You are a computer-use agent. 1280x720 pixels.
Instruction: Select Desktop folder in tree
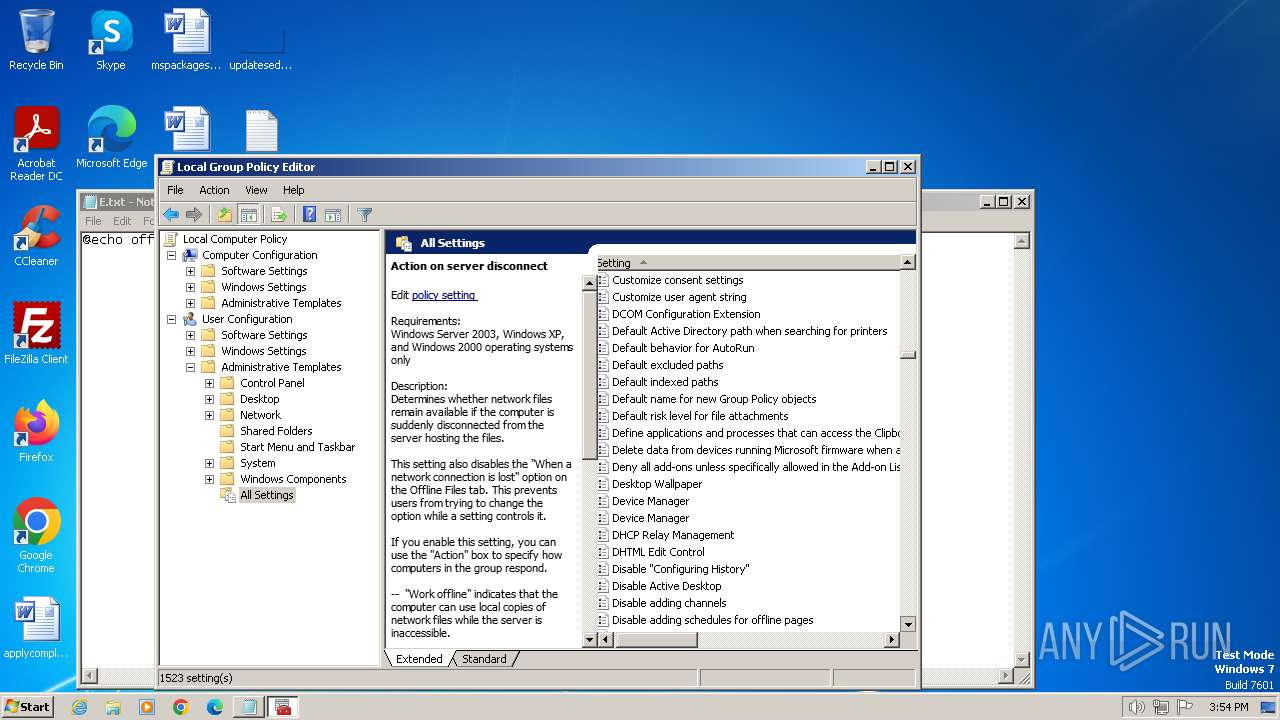click(259, 399)
